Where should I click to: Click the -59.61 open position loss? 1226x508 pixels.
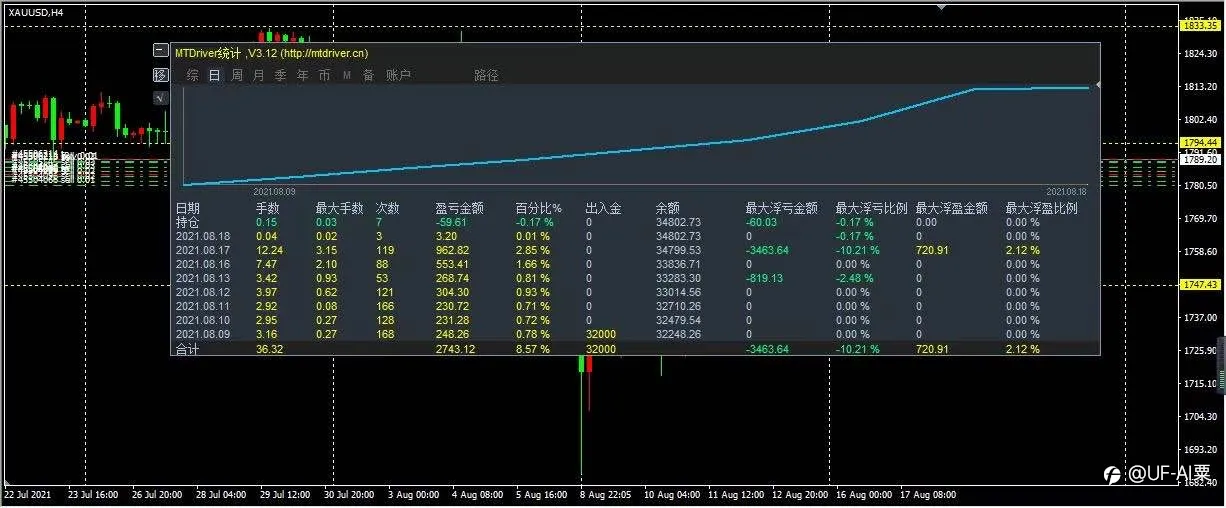[453, 222]
